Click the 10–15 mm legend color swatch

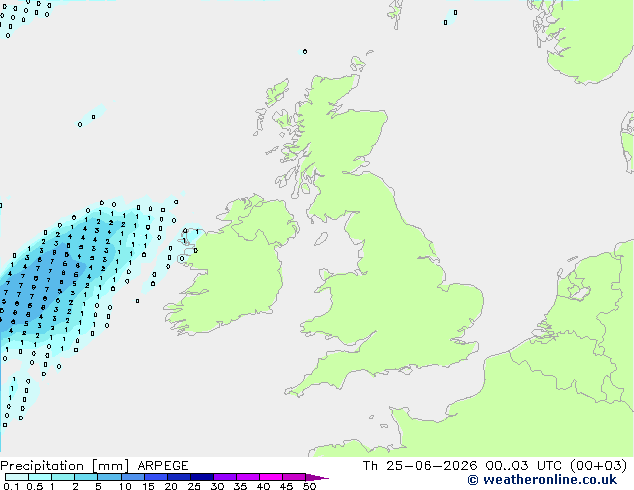pos(132,477)
